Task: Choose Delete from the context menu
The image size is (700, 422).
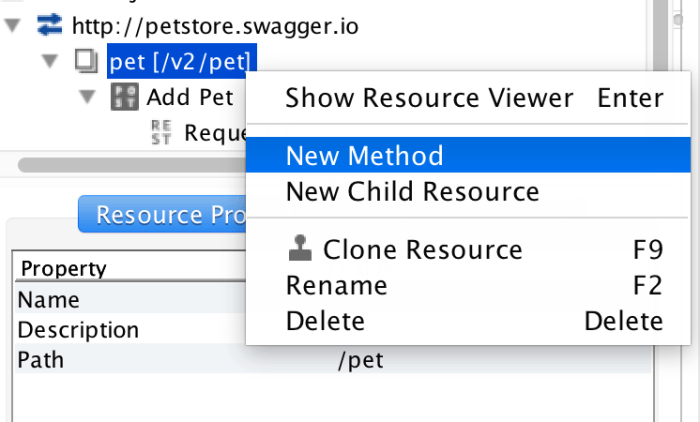Action: pyautogui.click(x=468, y=321)
